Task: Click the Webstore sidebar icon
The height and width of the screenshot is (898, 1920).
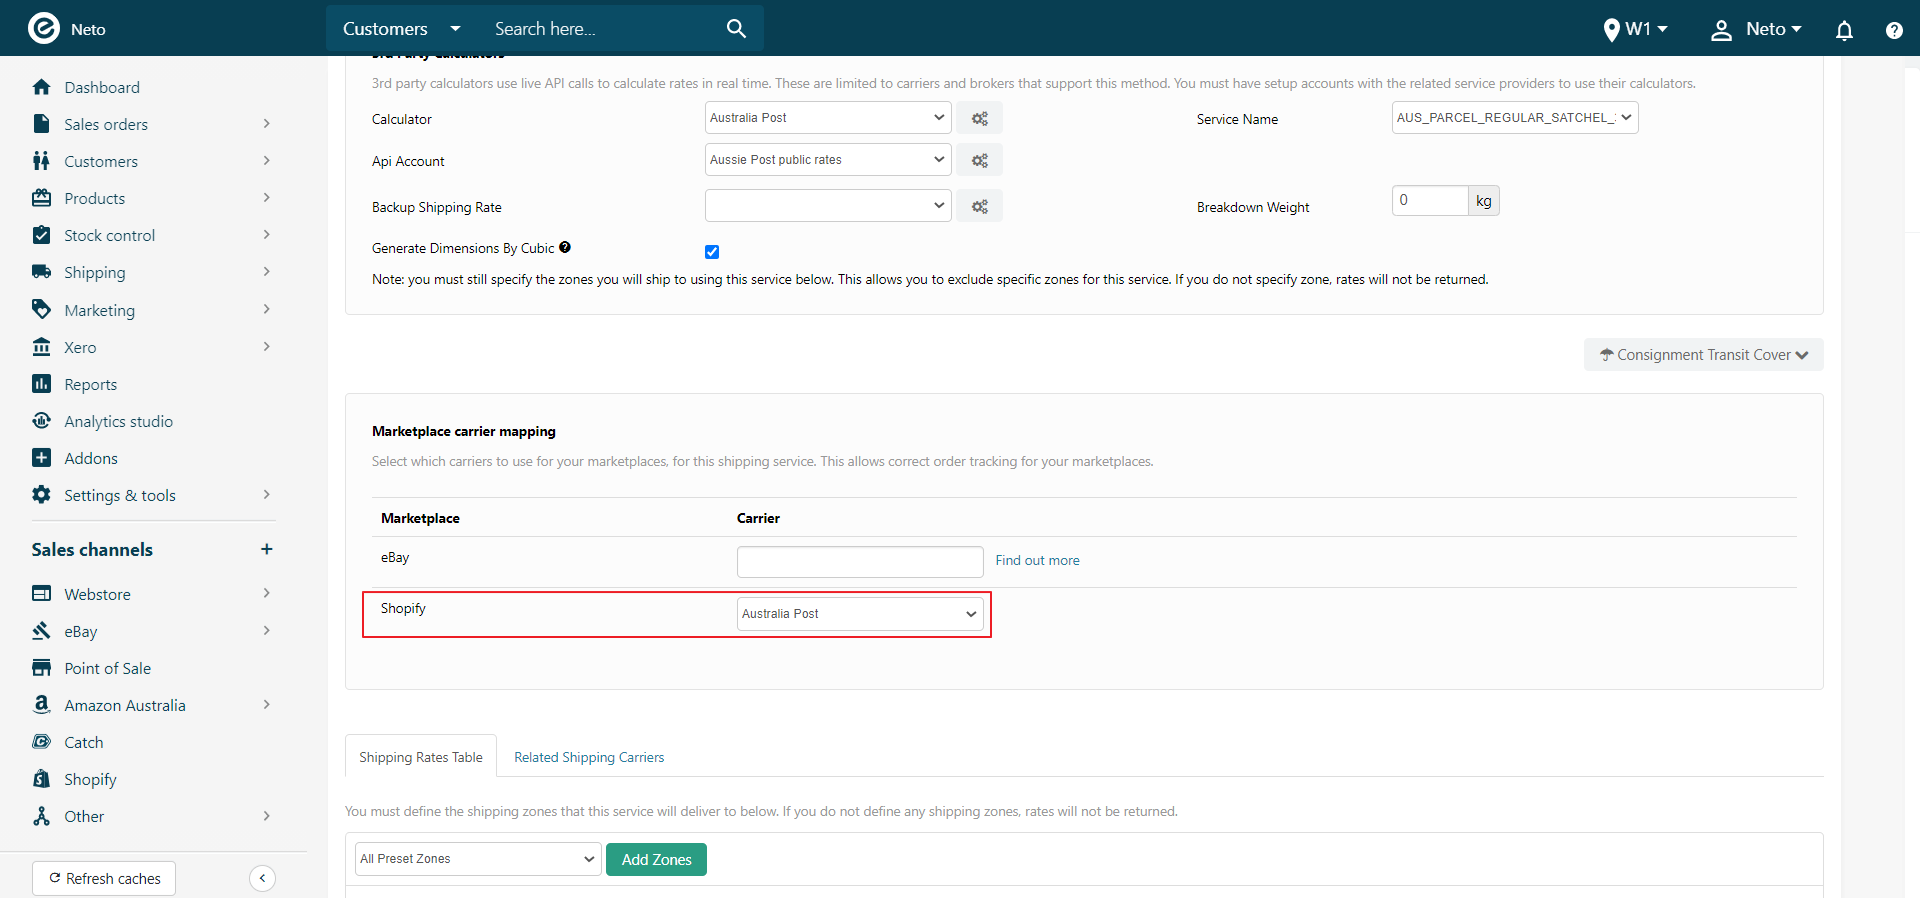Action: pyautogui.click(x=41, y=594)
